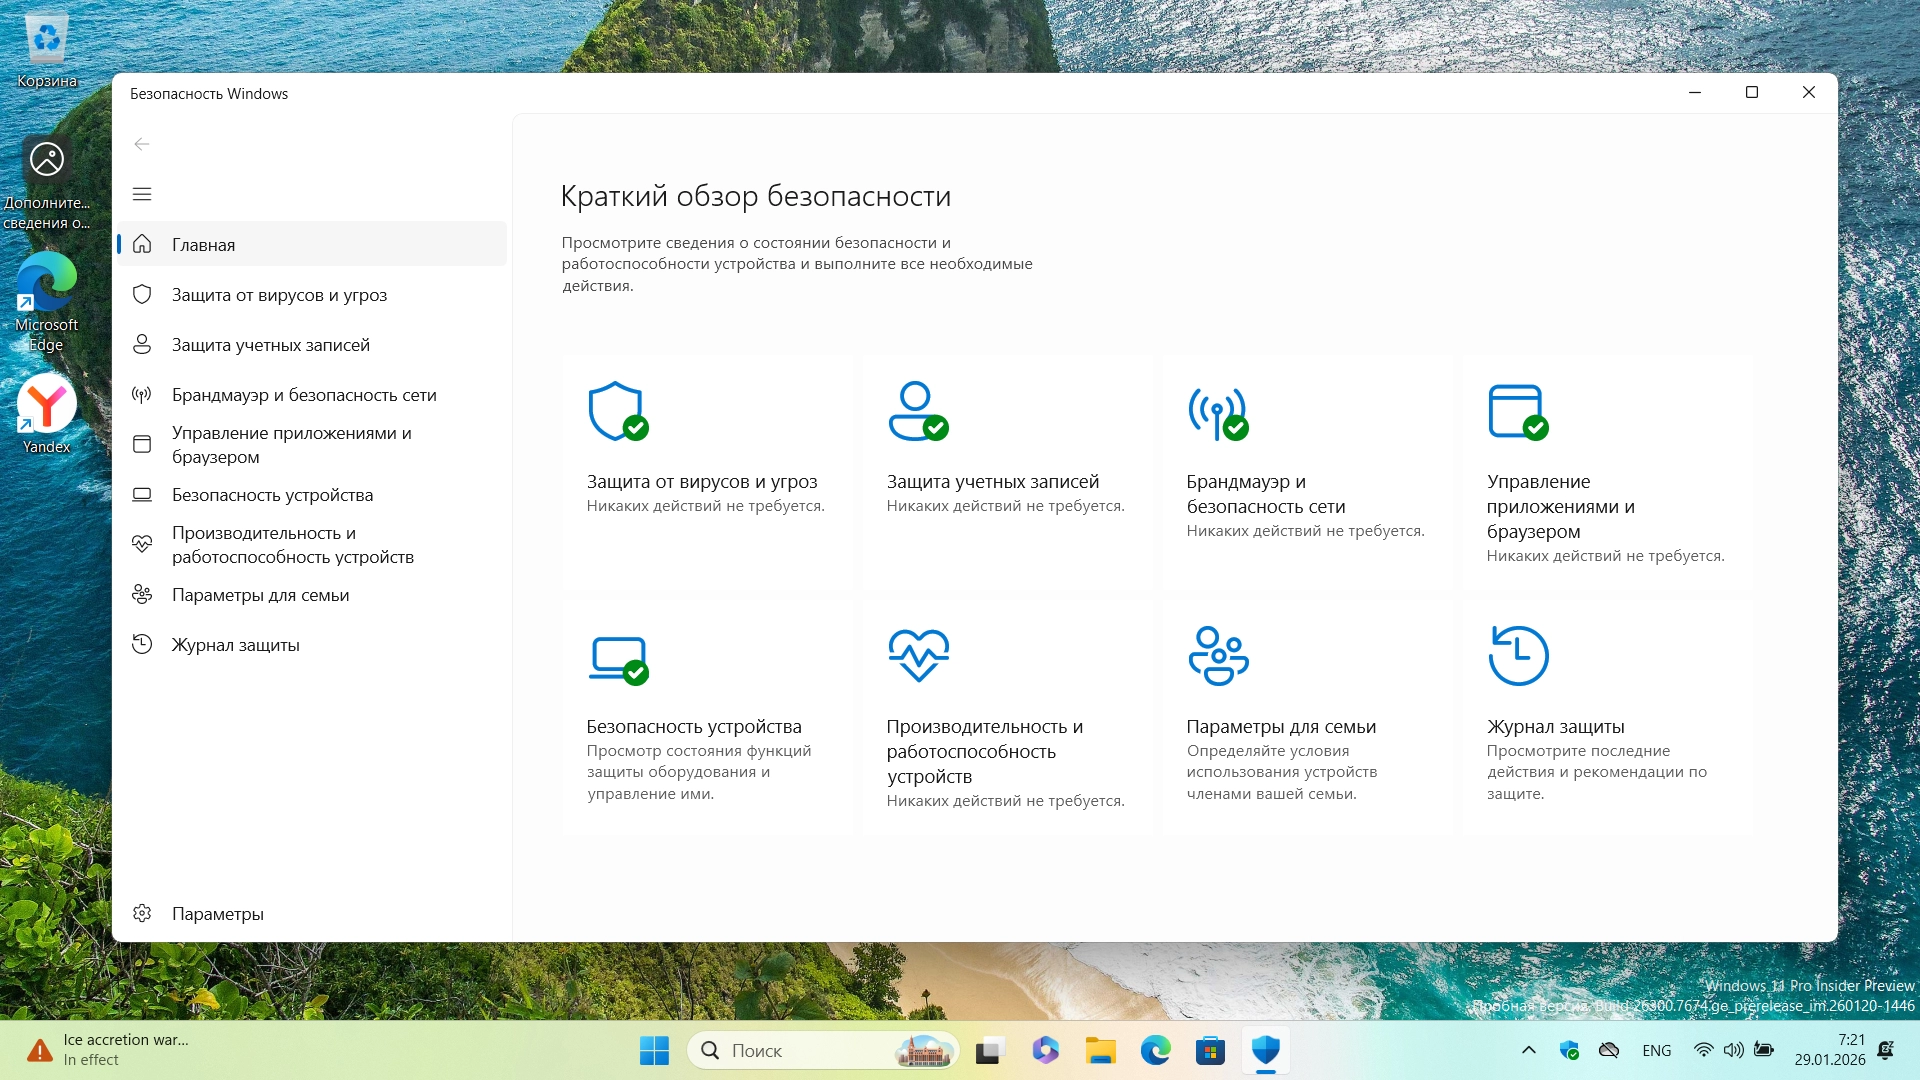The image size is (1920, 1080).
Task: Open the Windows Start menu button
Action: pos(655,1050)
